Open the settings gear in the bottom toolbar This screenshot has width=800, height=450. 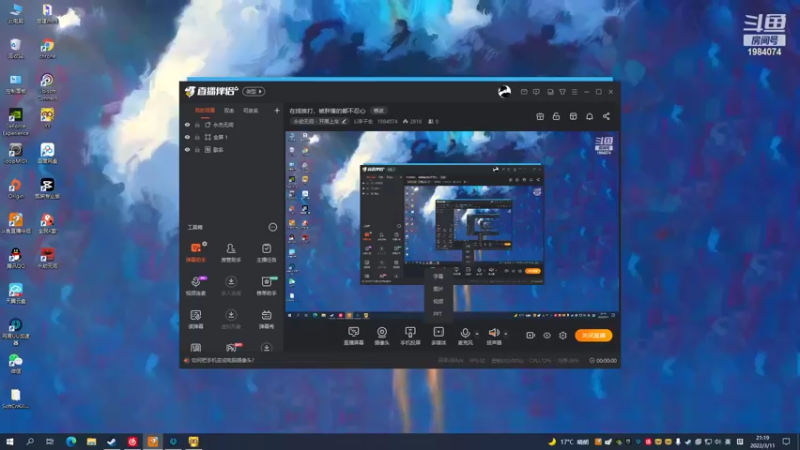(563, 335)
